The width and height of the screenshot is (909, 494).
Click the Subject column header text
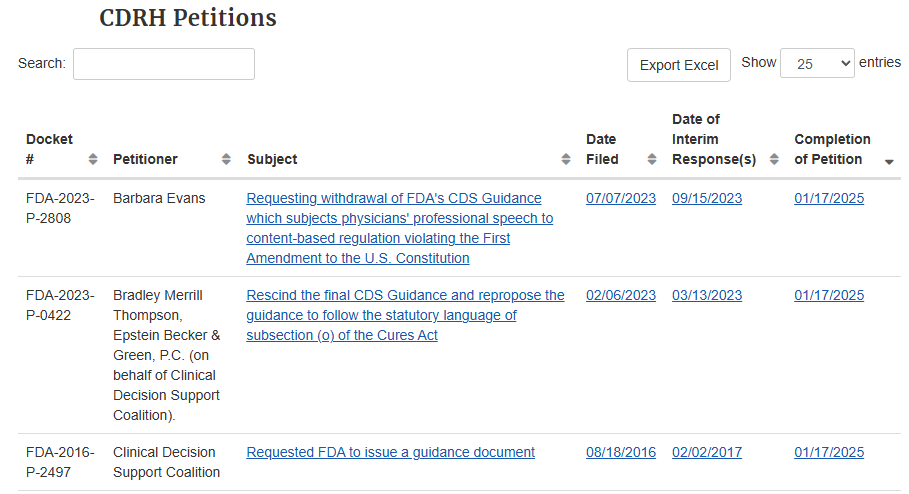pos(272,159)
